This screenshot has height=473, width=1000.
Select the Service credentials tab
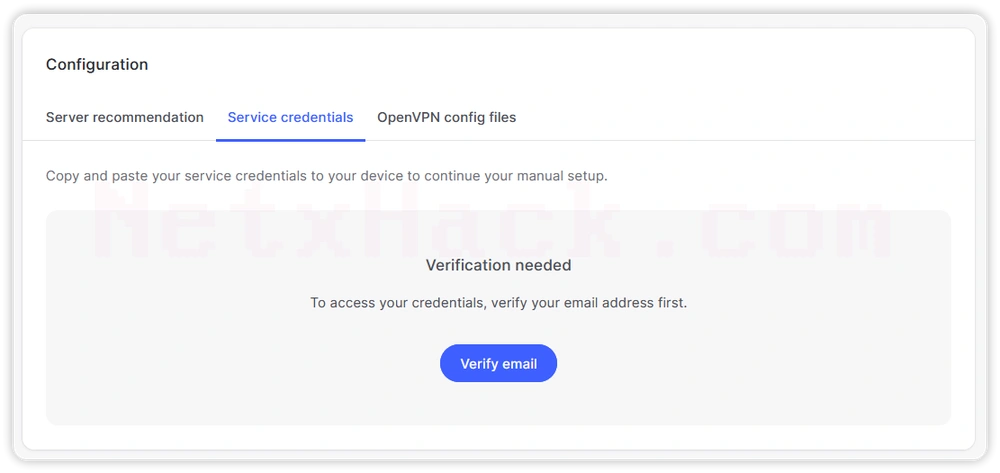[x=290, y=117]
